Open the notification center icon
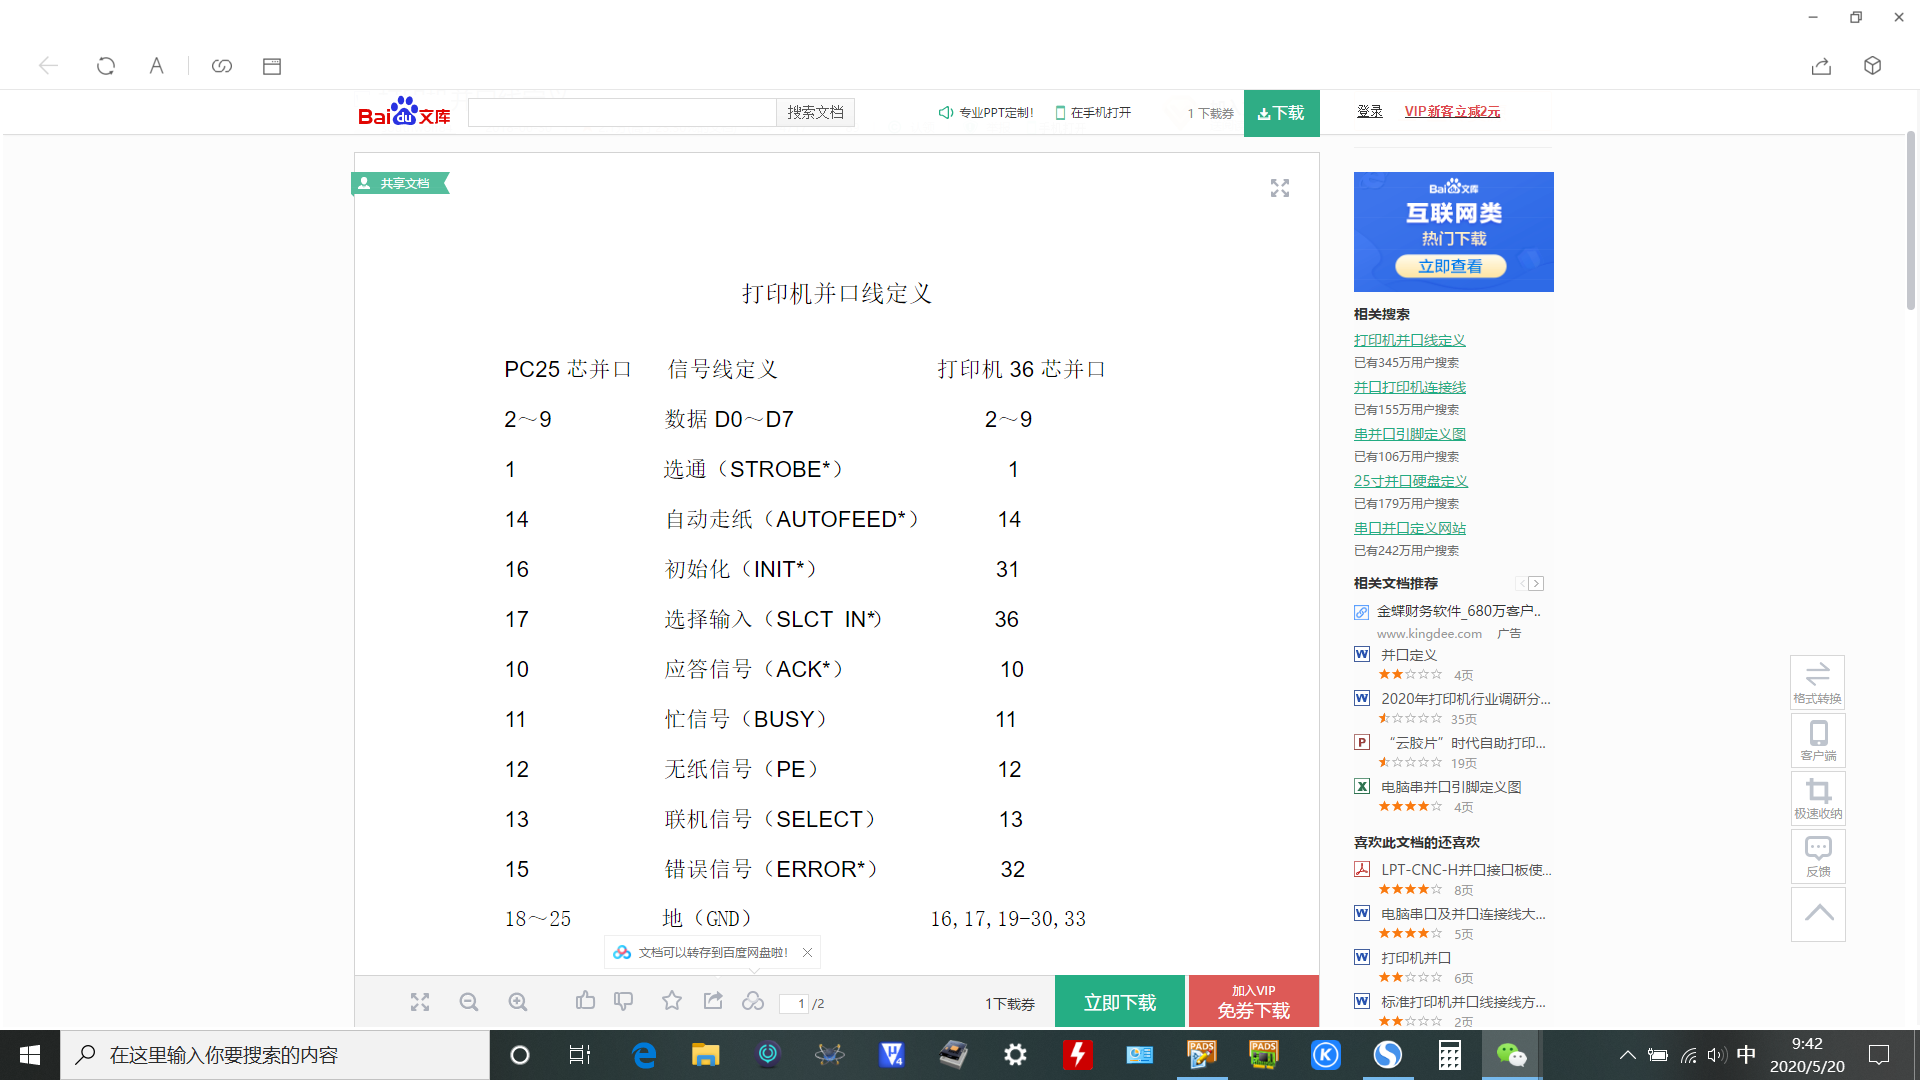The image size is (1920, 1080). [1879, 1055]
